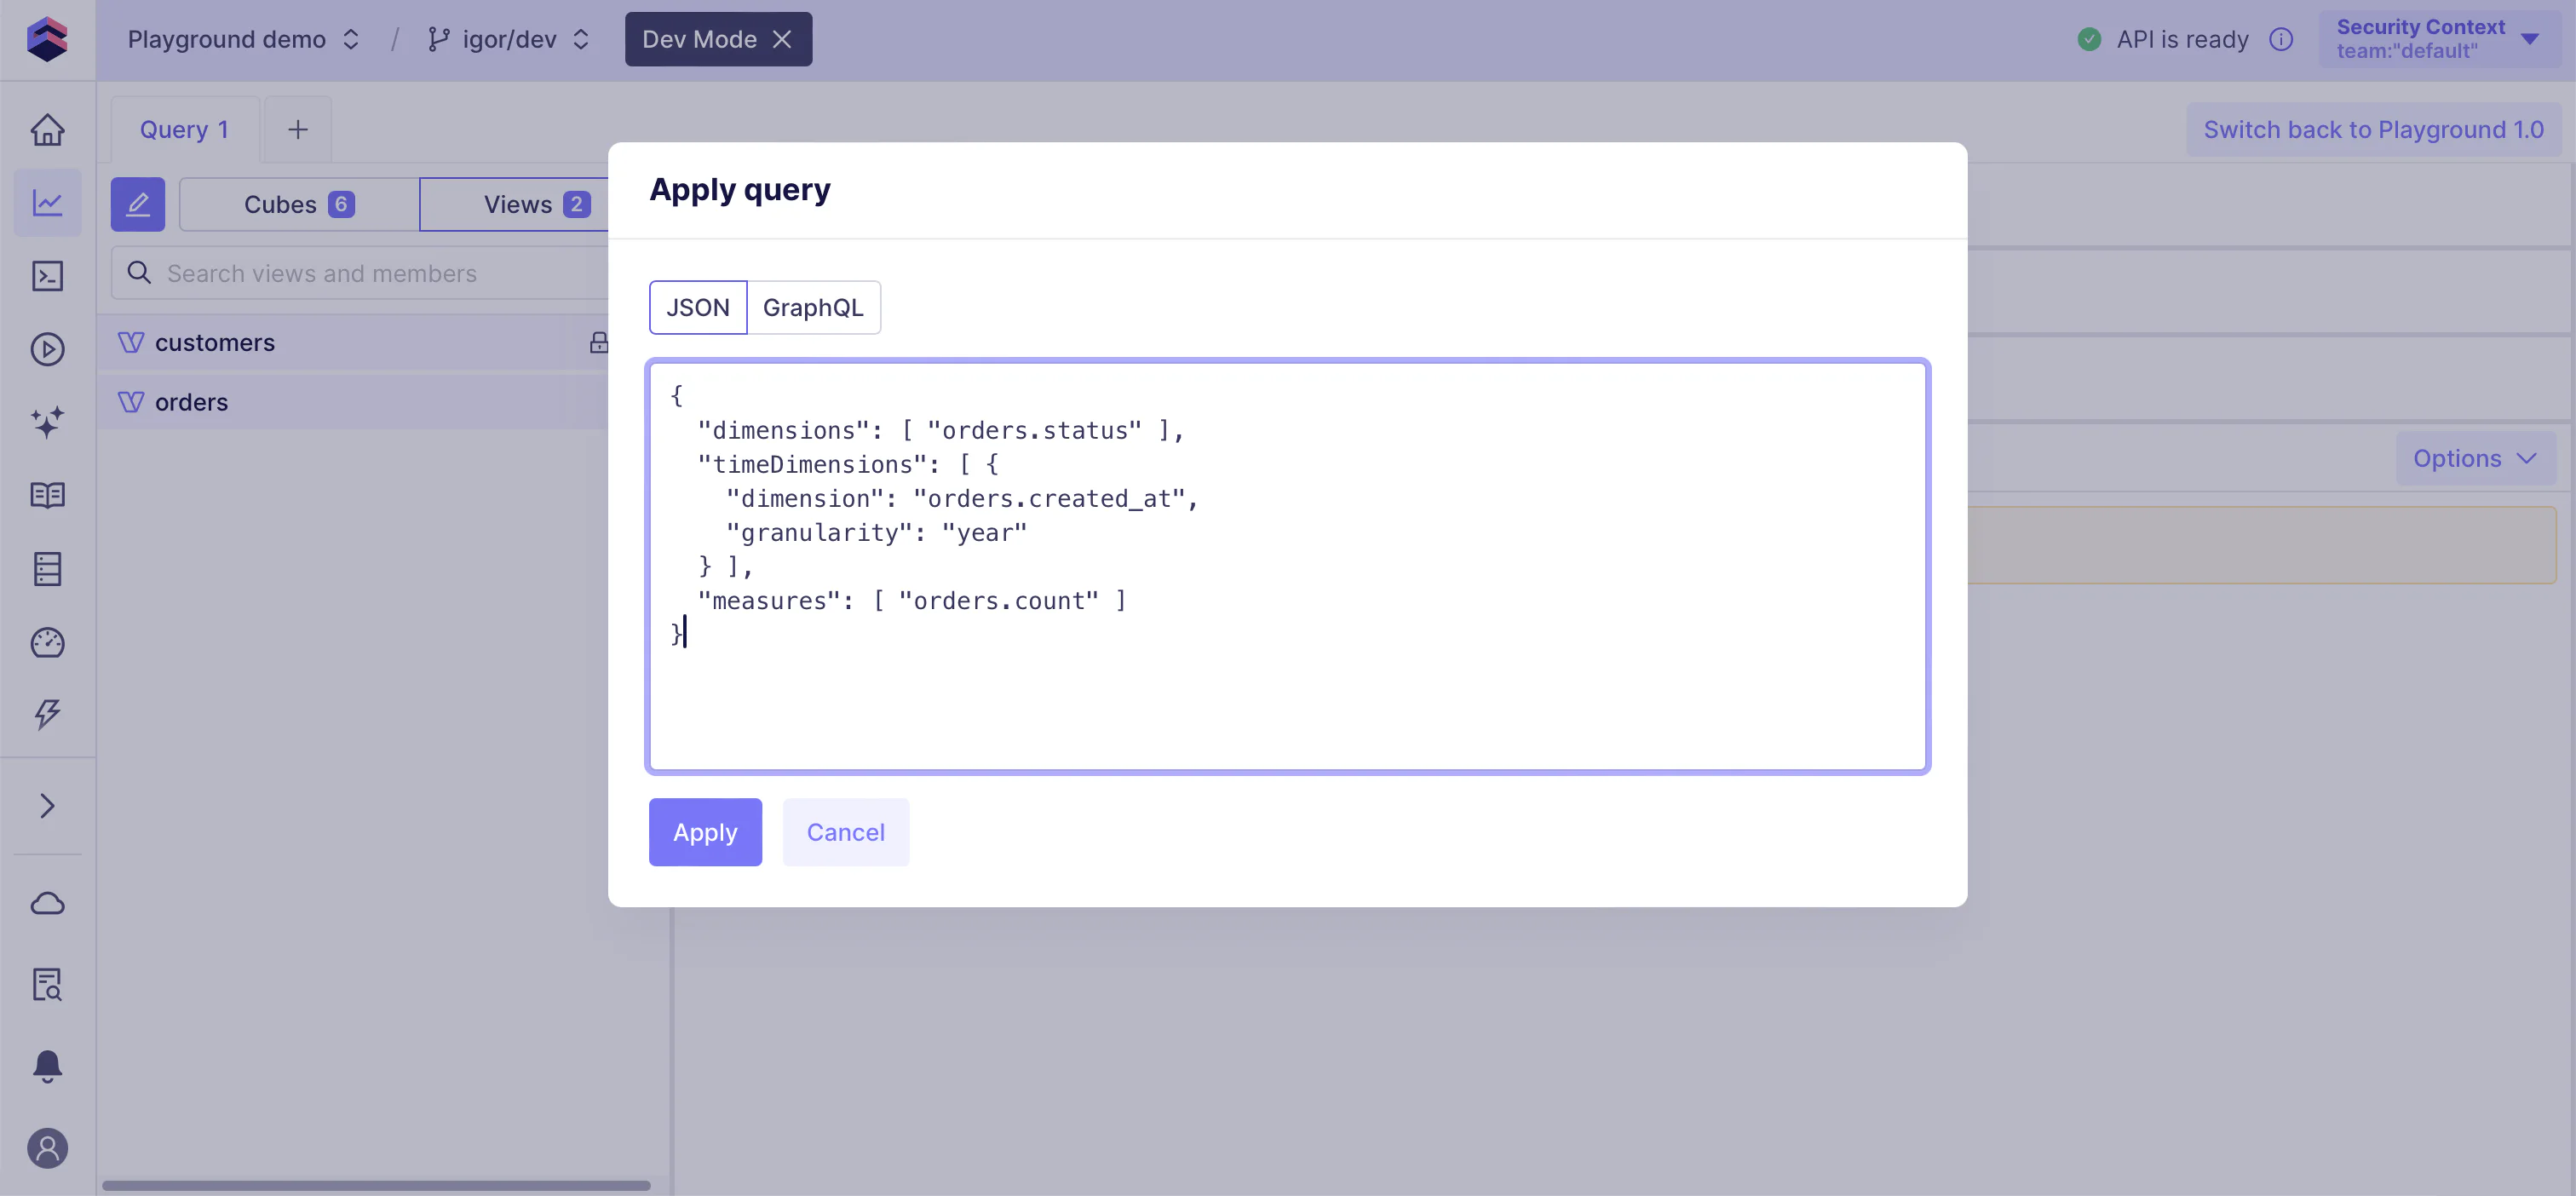Click the sparkles AI icon
2576x1196 pixels.
pyautogui.click(x=47, y=422)
